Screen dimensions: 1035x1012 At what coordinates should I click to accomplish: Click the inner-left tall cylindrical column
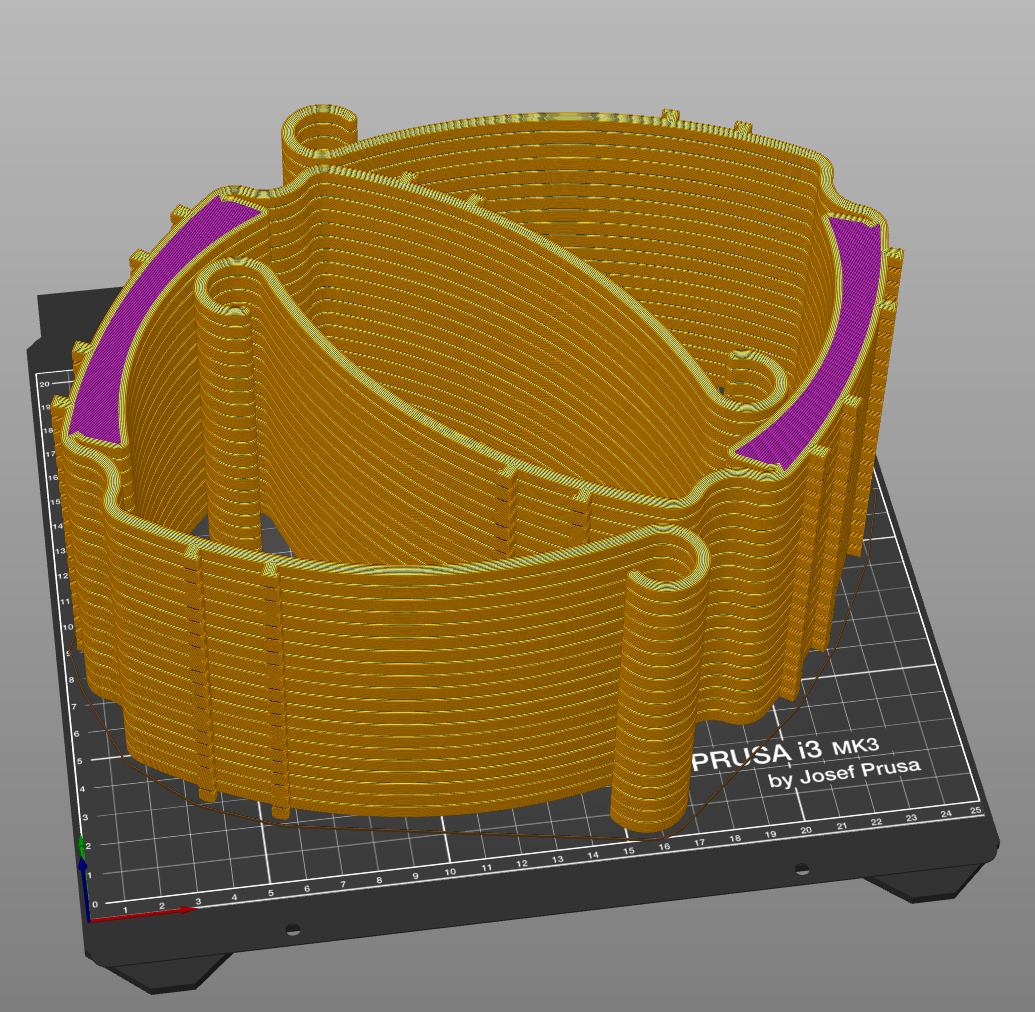click(x=228, y=400)
